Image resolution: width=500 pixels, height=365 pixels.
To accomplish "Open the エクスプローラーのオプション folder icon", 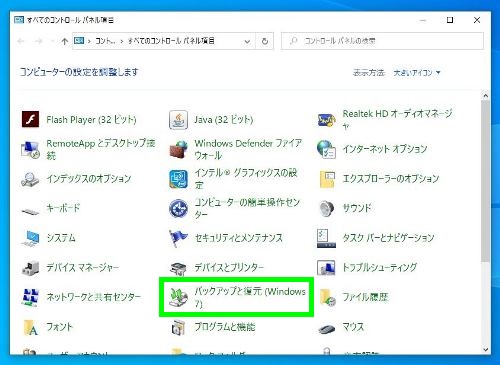I will point(327,179).
